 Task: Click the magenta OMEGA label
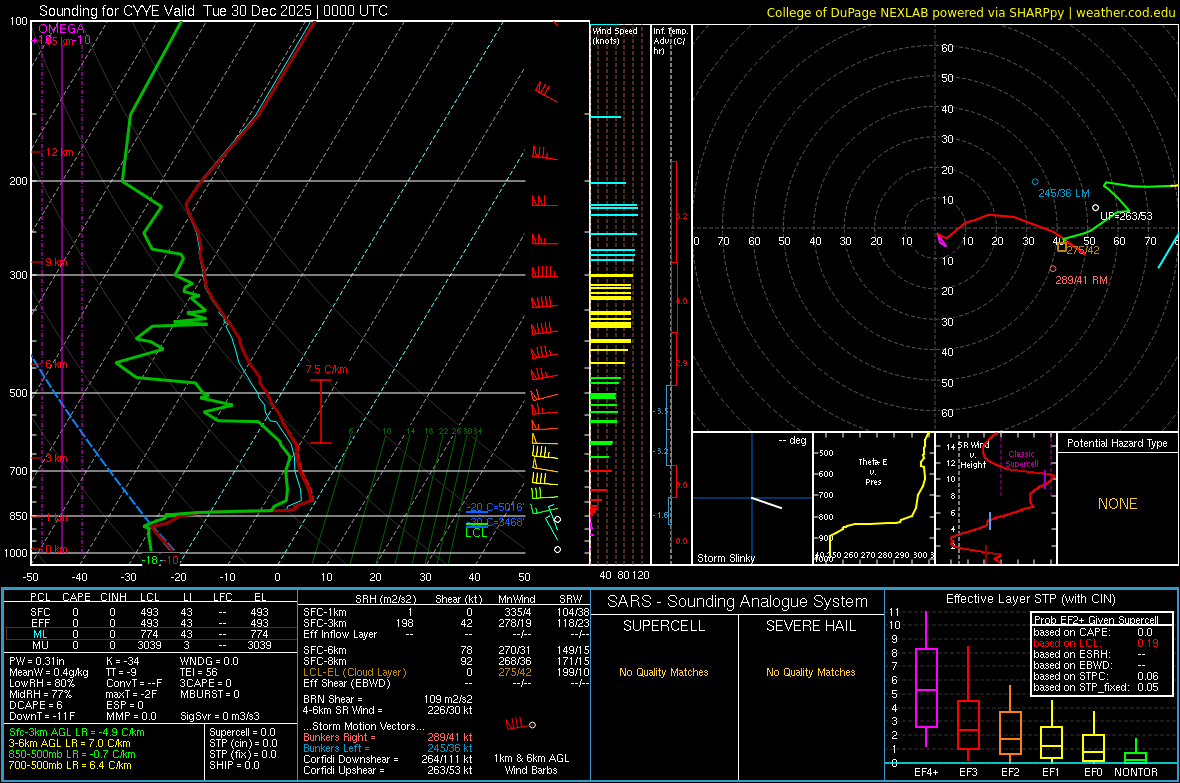click(x=61, y=29)
